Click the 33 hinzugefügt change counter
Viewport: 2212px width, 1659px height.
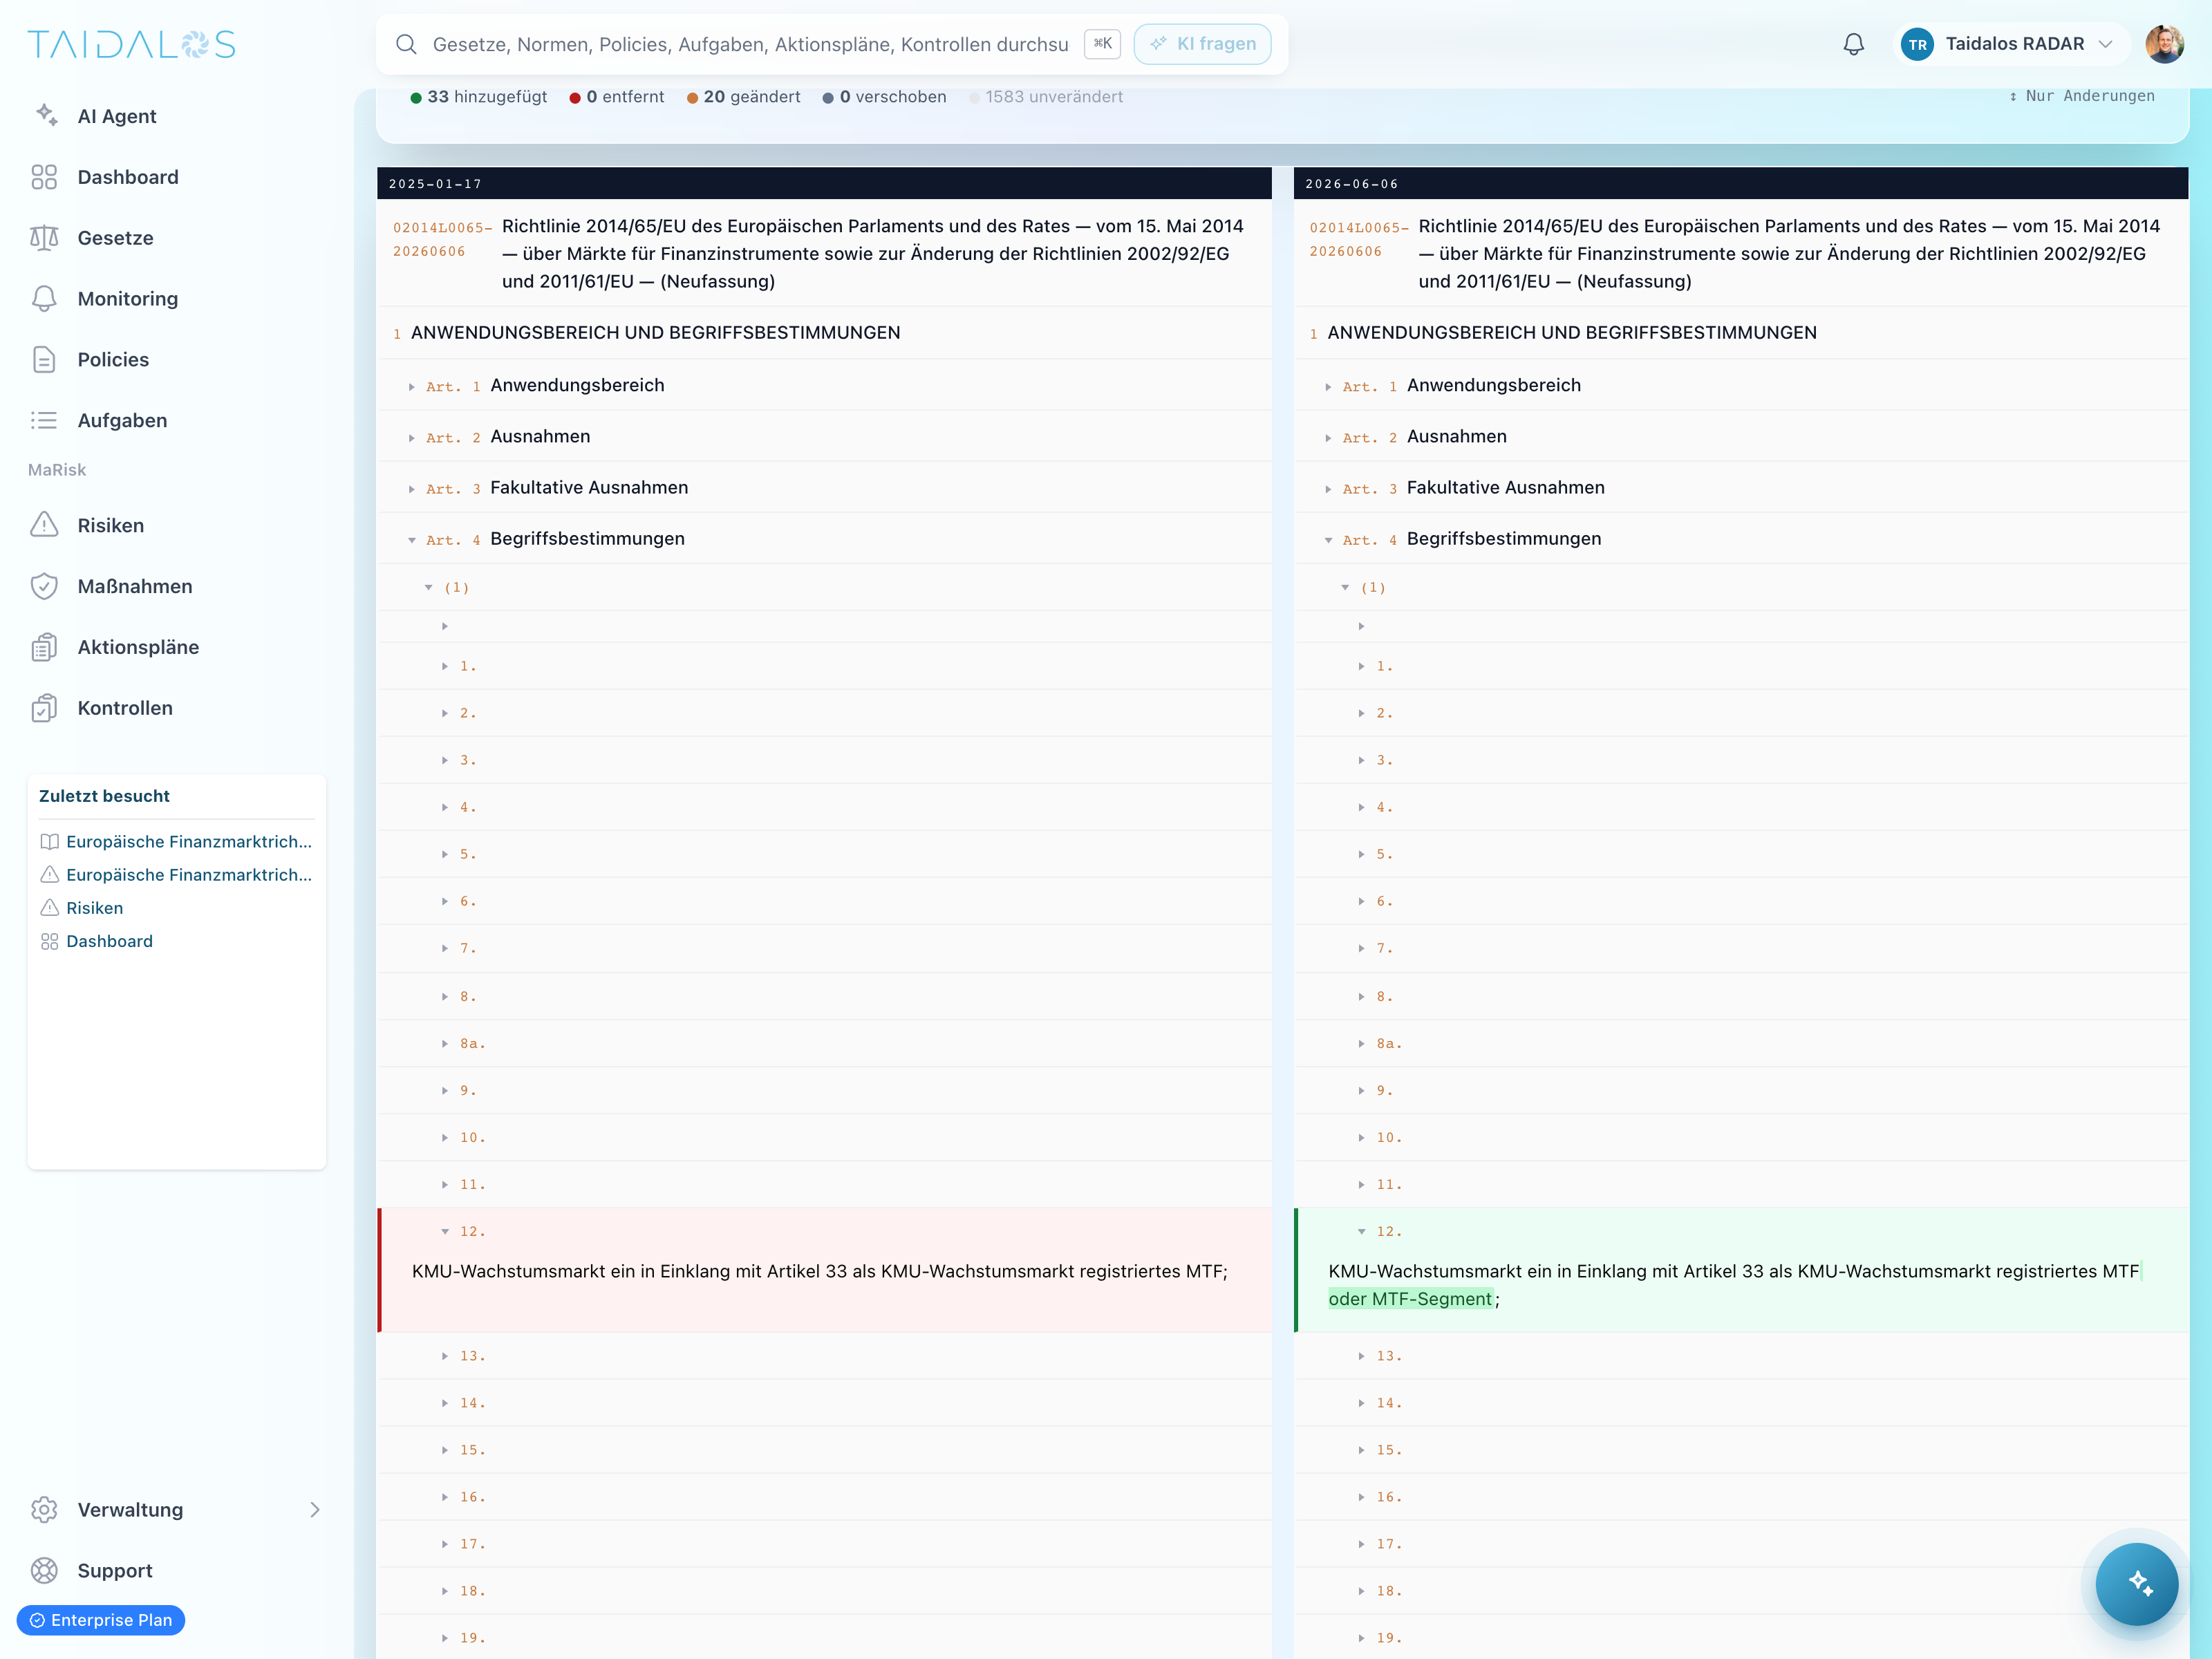(479, 97)
